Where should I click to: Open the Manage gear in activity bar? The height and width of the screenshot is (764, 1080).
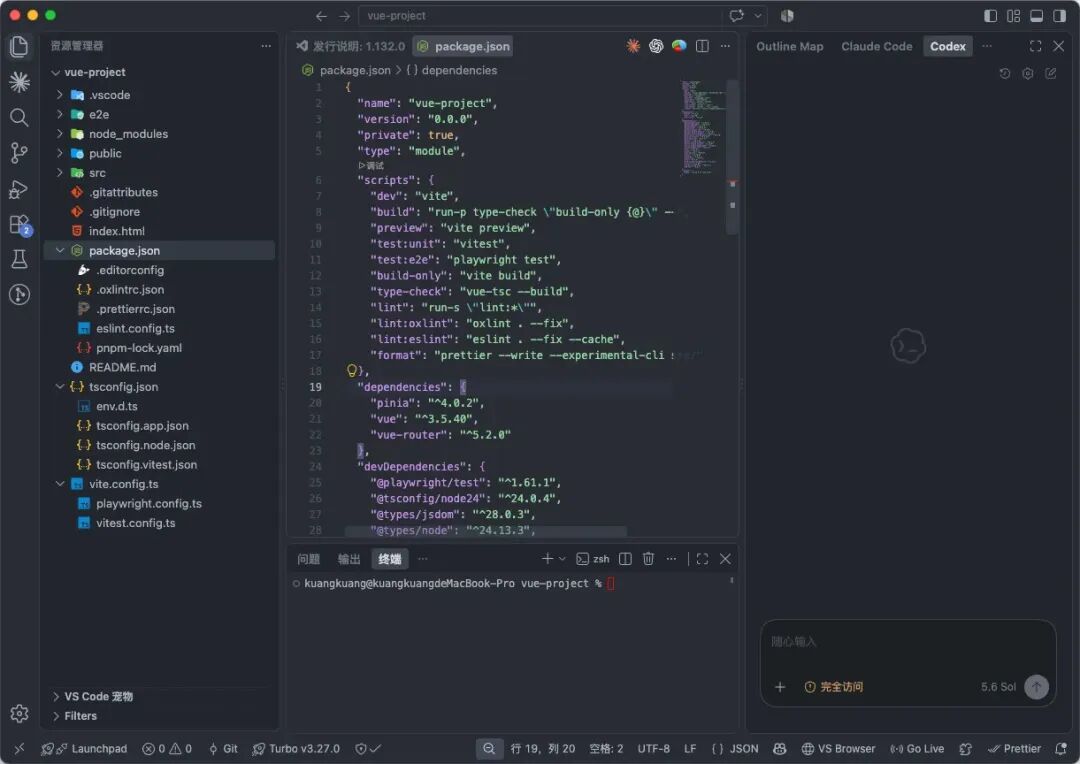click(x=19, y=713)
